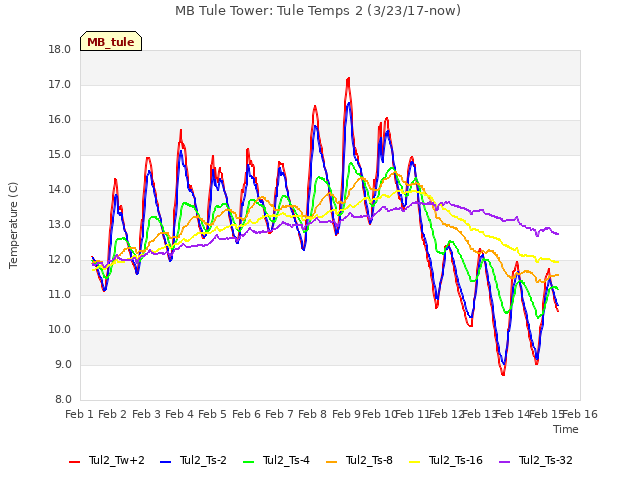Select the Tul2_Ts-32 legend label

pyautogui.click(x=546, y=460)
